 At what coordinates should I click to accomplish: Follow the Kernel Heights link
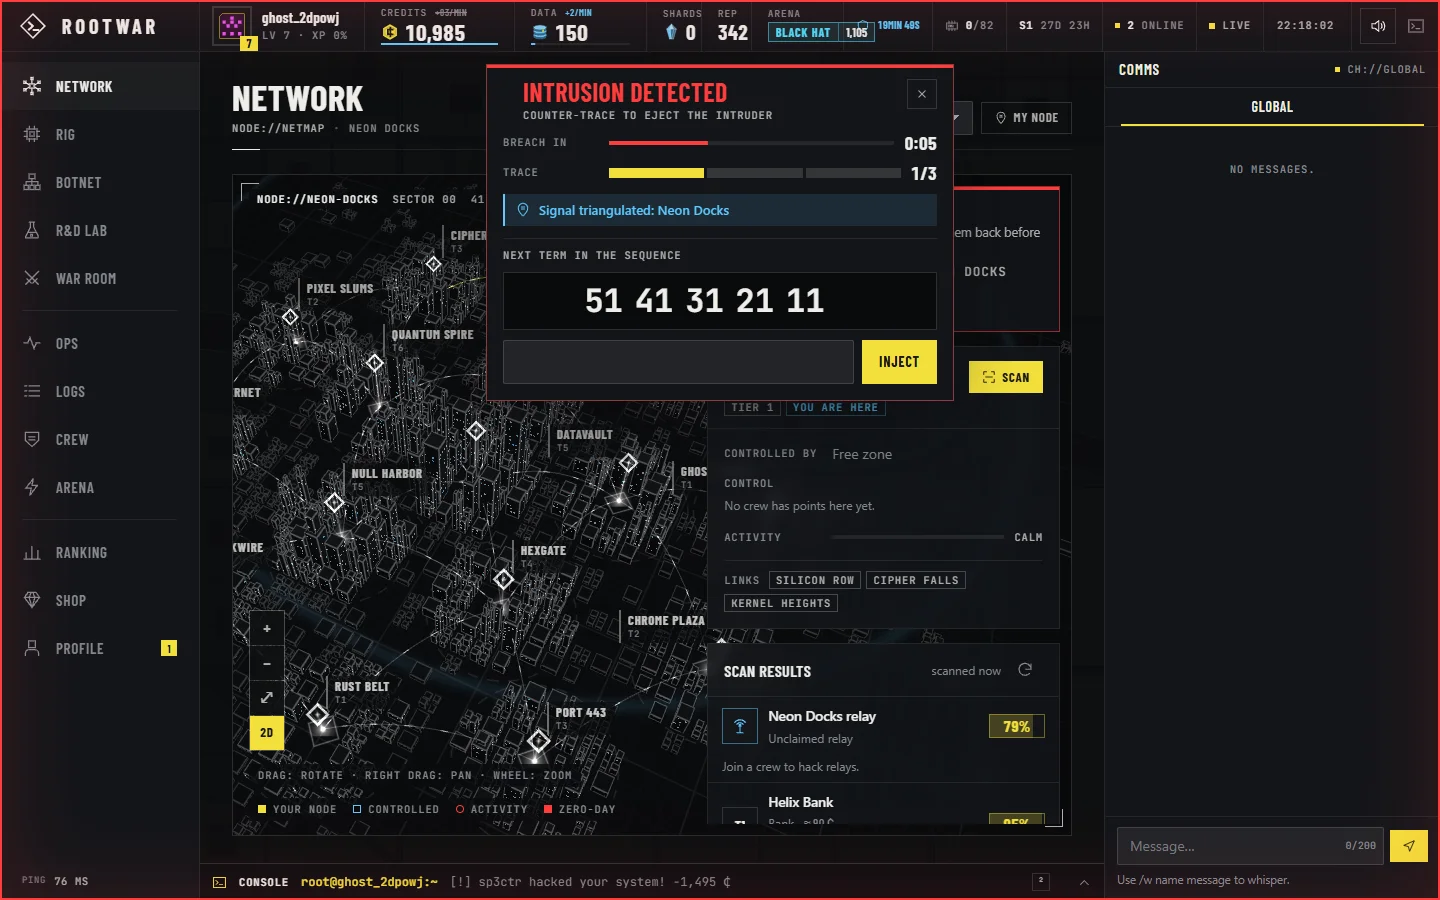point(781,603)
